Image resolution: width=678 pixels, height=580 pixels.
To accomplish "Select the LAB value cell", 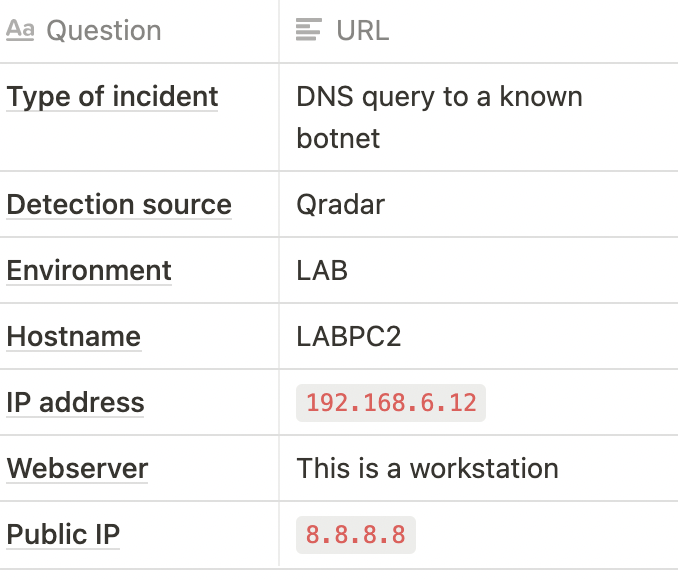I will point(479,270).
